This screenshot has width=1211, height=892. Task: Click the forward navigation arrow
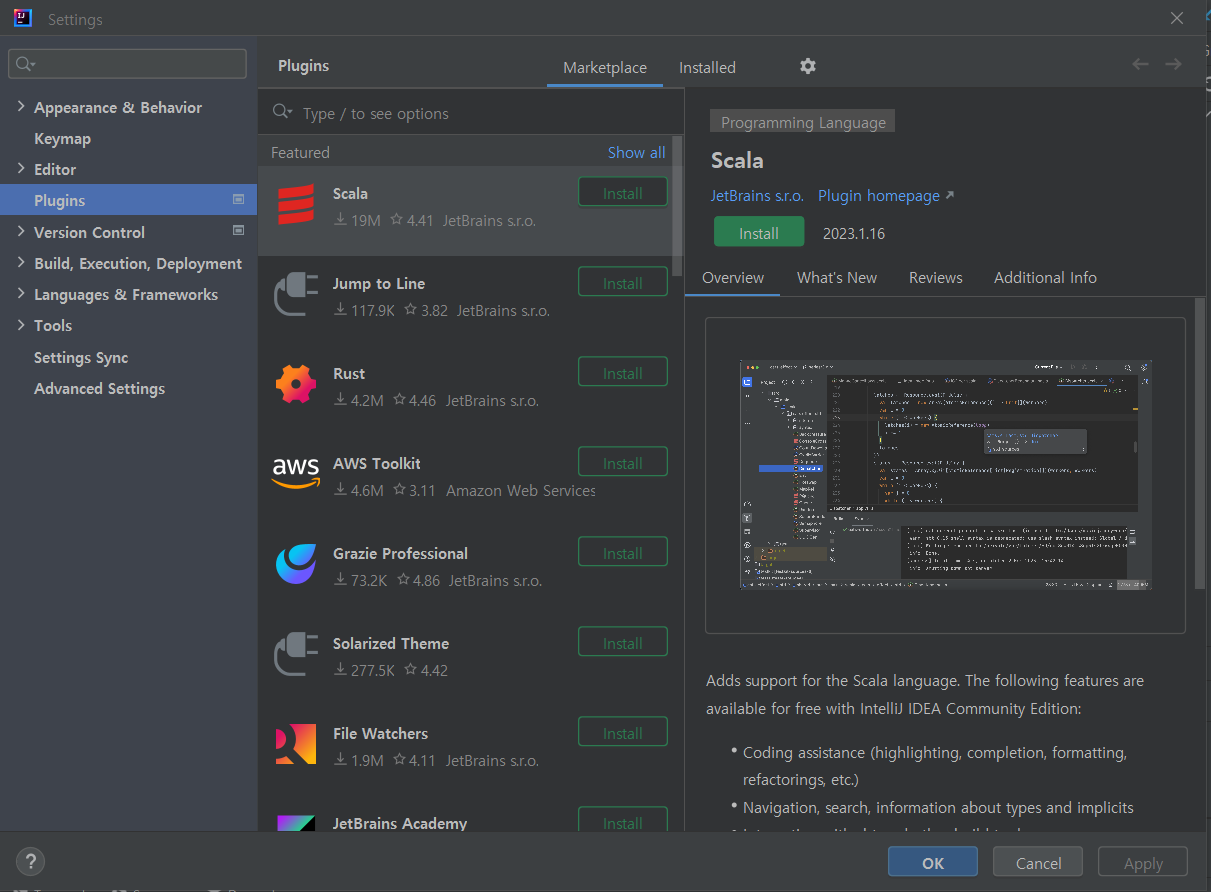(x=1173, y=64)
